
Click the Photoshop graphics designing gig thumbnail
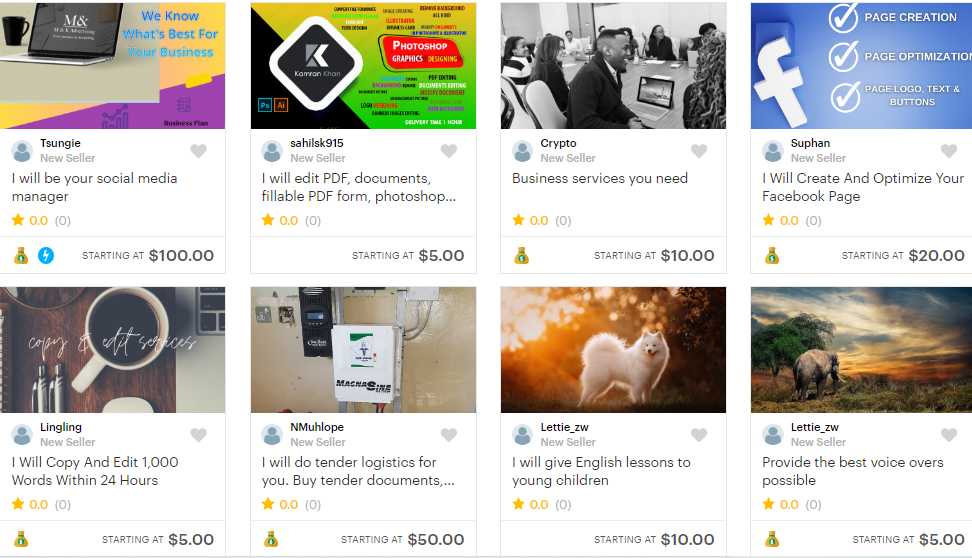pos(363,65)
